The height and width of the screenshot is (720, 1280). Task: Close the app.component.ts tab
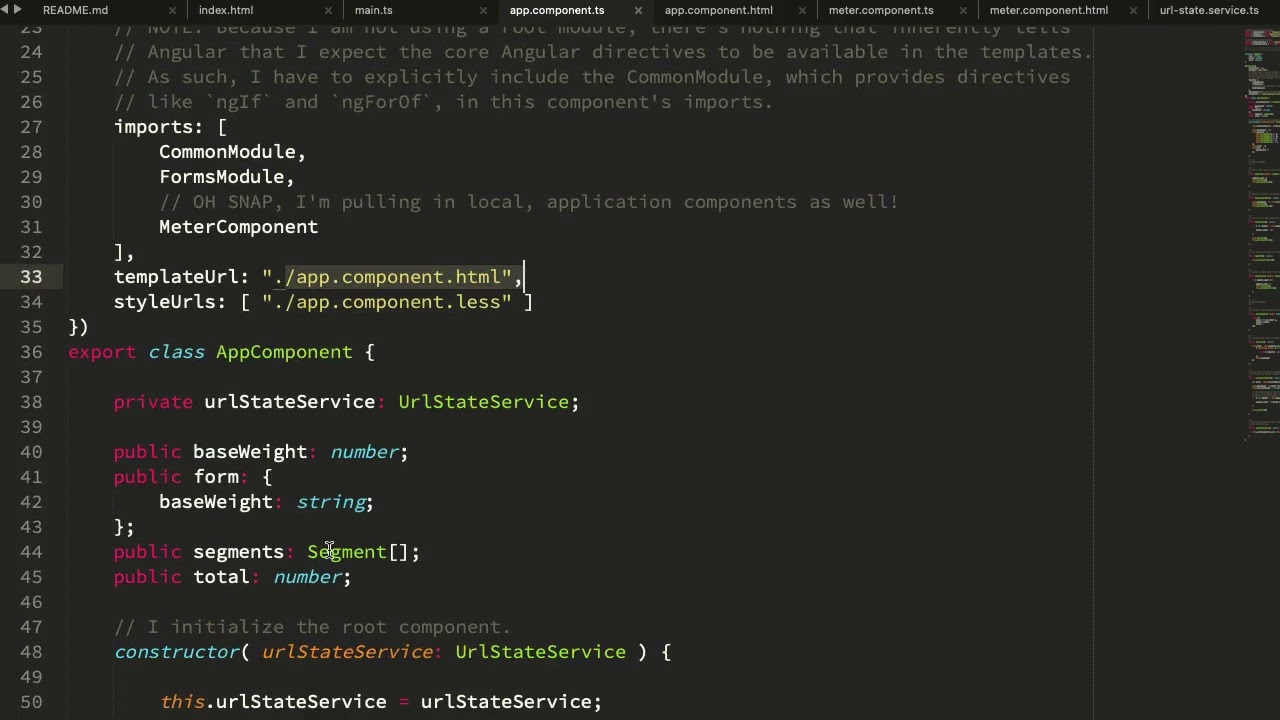pyautogui.click(x=638, y=10)
